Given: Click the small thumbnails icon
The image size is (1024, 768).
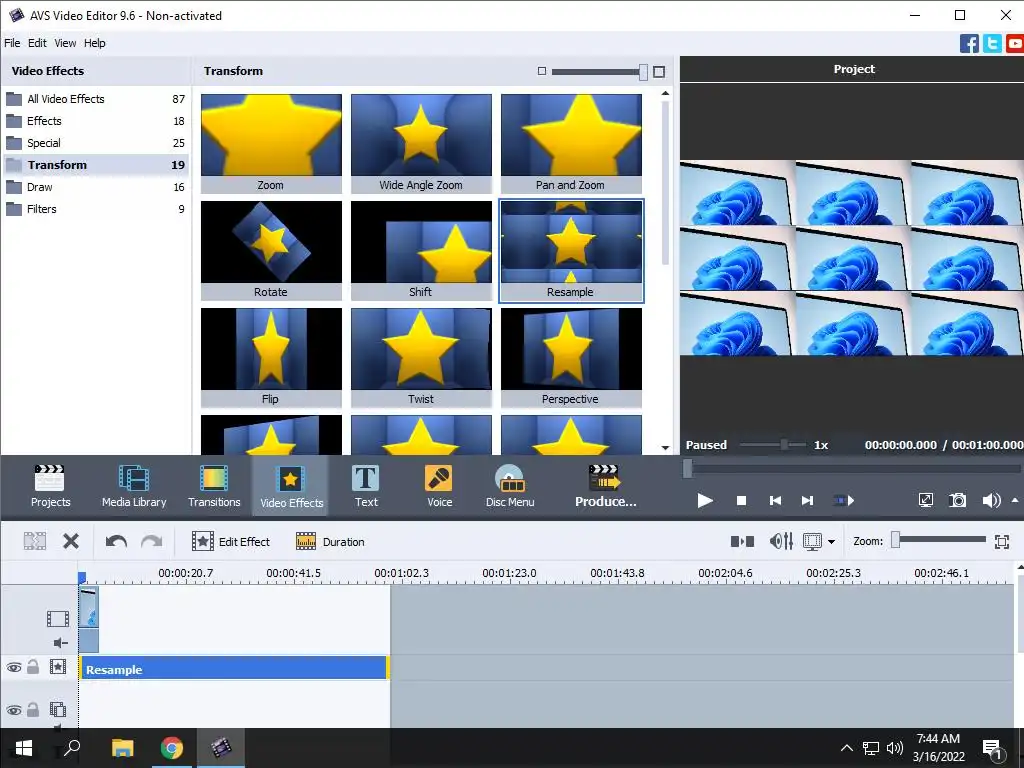Looking at the screenshot, I should pyautogui.click(x=541, y=71).
